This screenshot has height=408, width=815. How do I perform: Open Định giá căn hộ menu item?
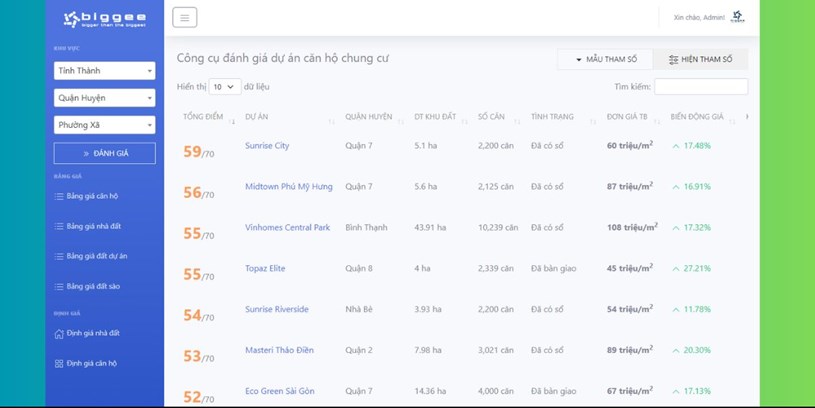pyautogui.click(x=86, y=363)
